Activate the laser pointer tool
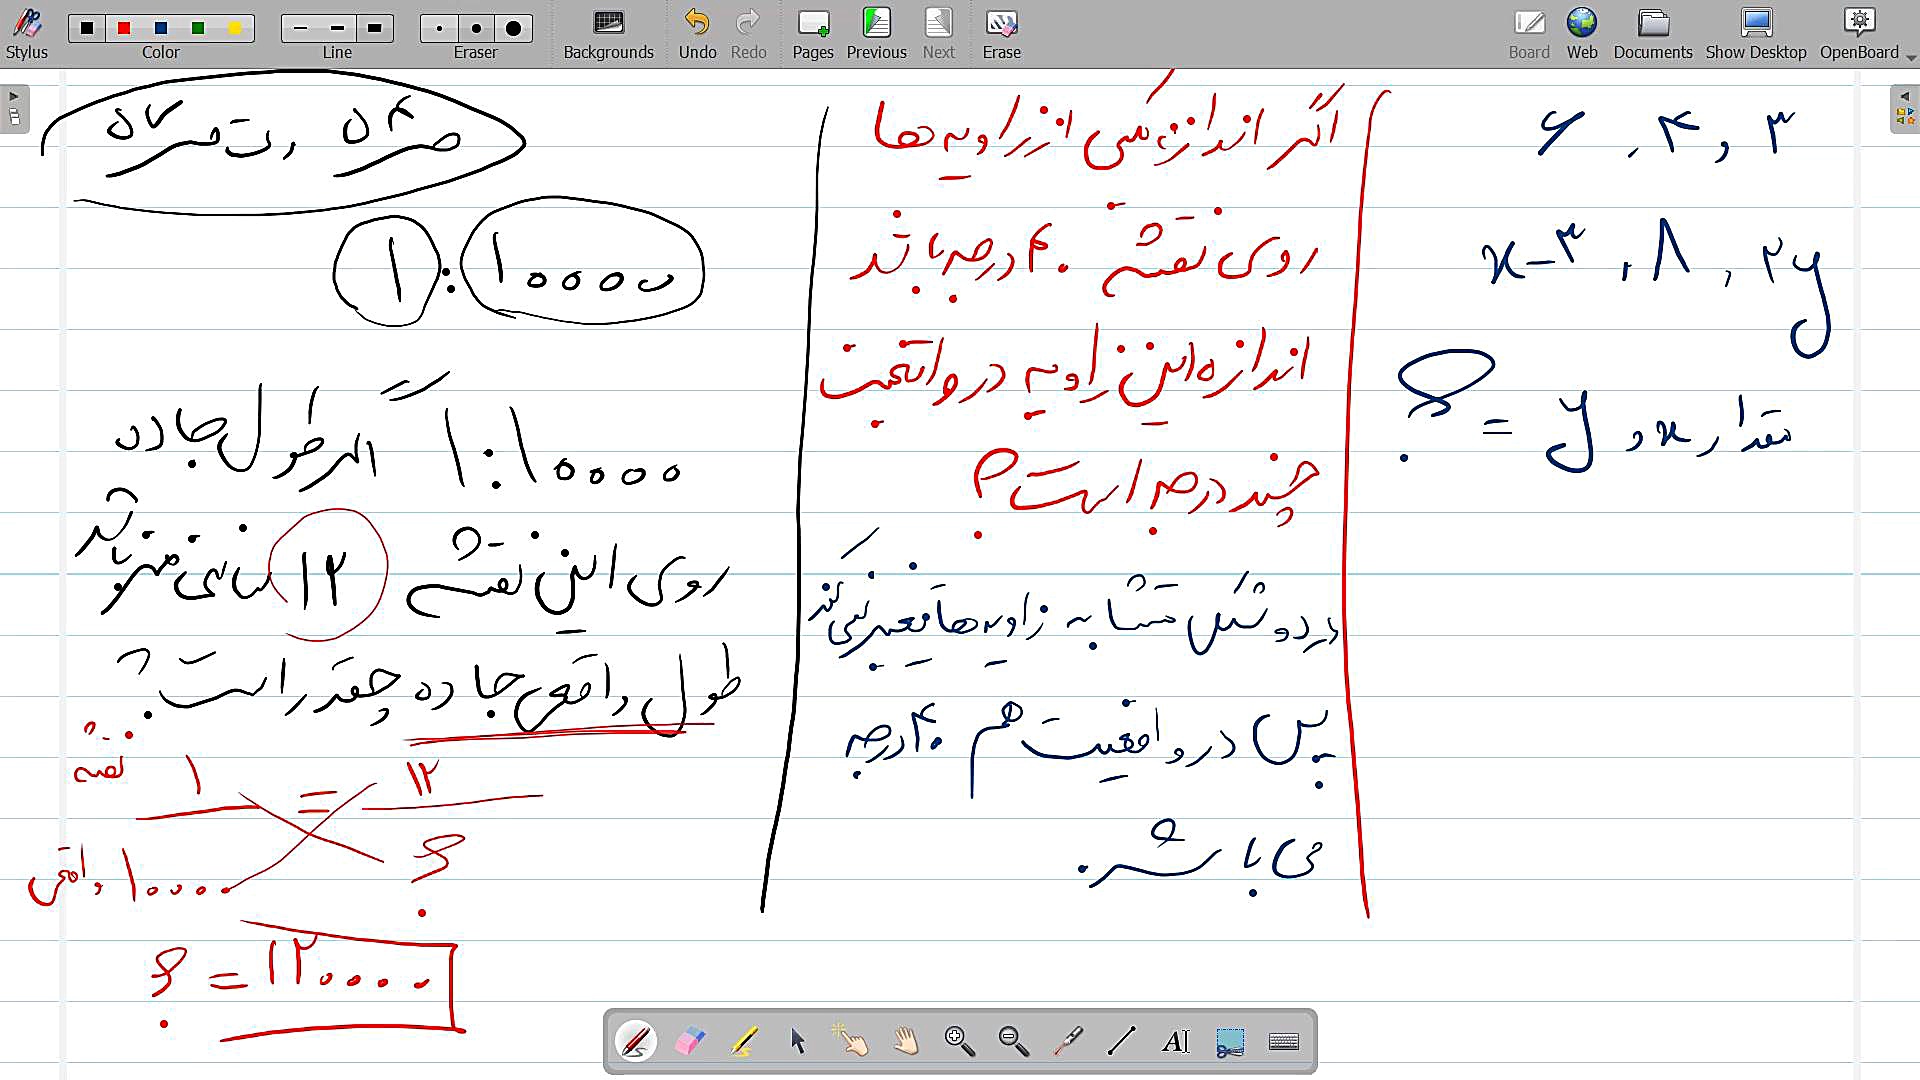 (1068, 1042)
